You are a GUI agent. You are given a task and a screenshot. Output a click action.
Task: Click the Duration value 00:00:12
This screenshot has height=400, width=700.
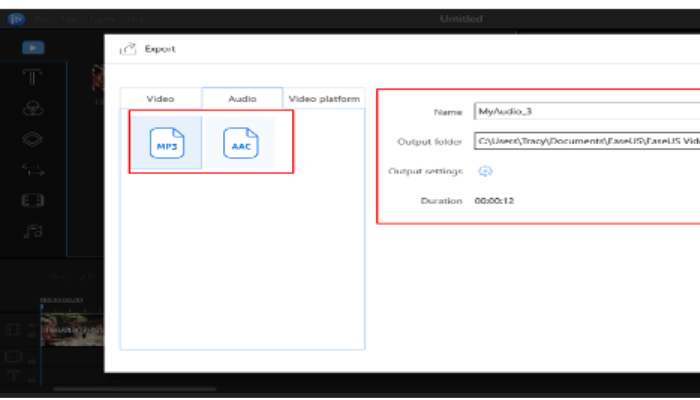pos(494,201)
